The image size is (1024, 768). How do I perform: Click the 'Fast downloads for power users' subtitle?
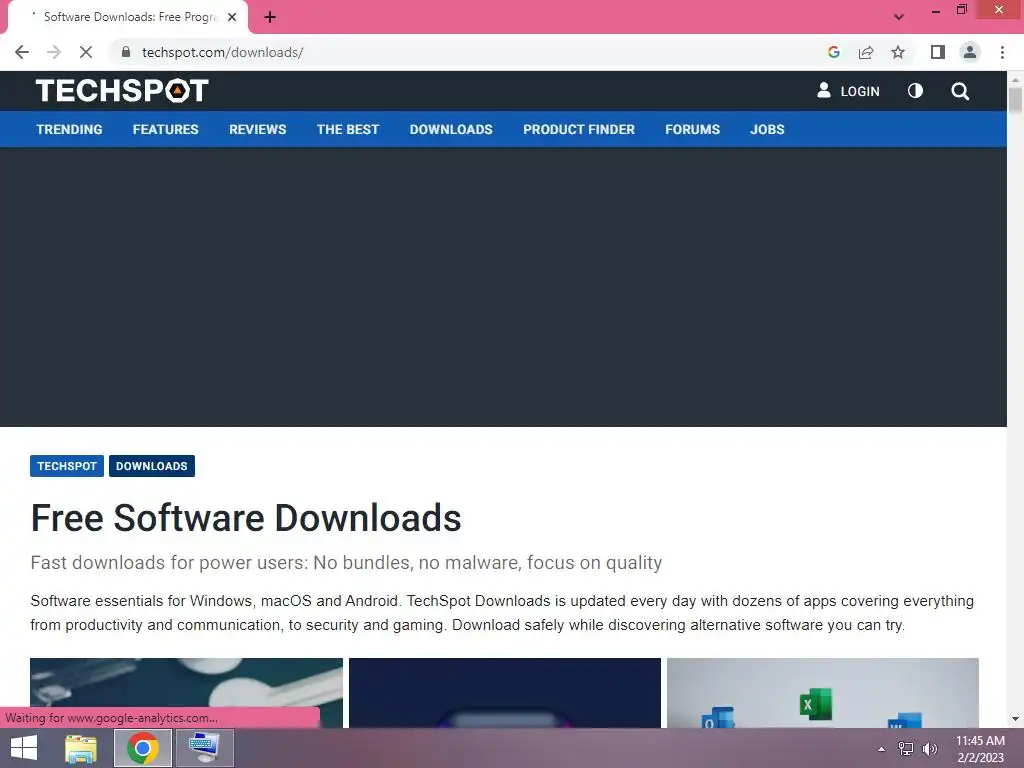tap(346, 562)
